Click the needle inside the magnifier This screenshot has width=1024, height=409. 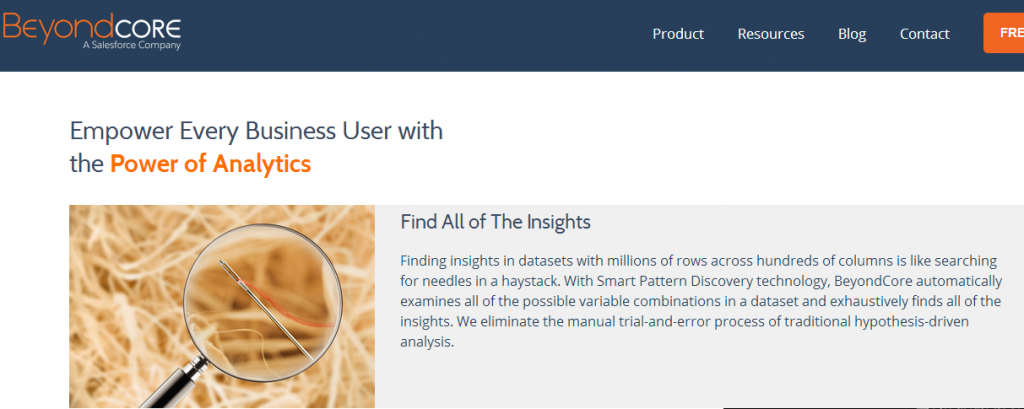pyautogui.click(x=265, y=310)
